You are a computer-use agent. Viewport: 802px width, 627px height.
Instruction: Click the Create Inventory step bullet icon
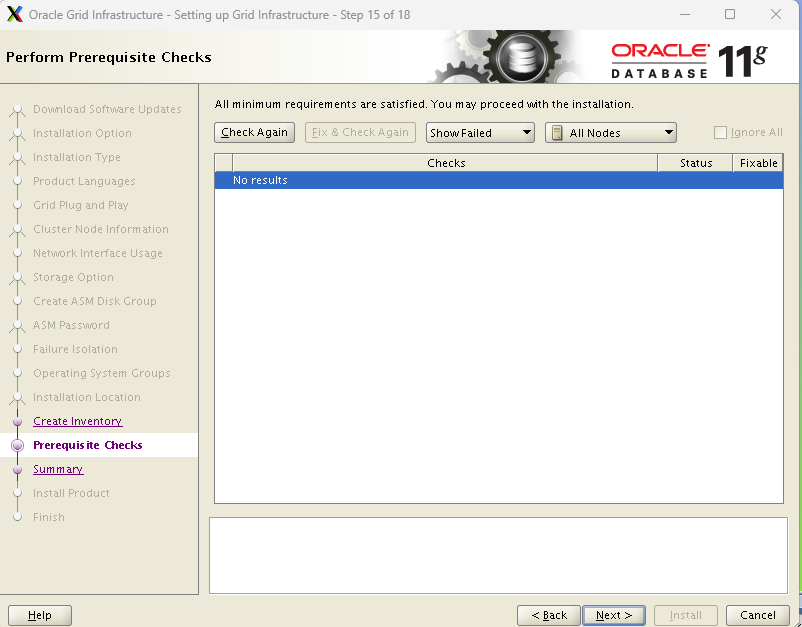click(x=17, y=421)
